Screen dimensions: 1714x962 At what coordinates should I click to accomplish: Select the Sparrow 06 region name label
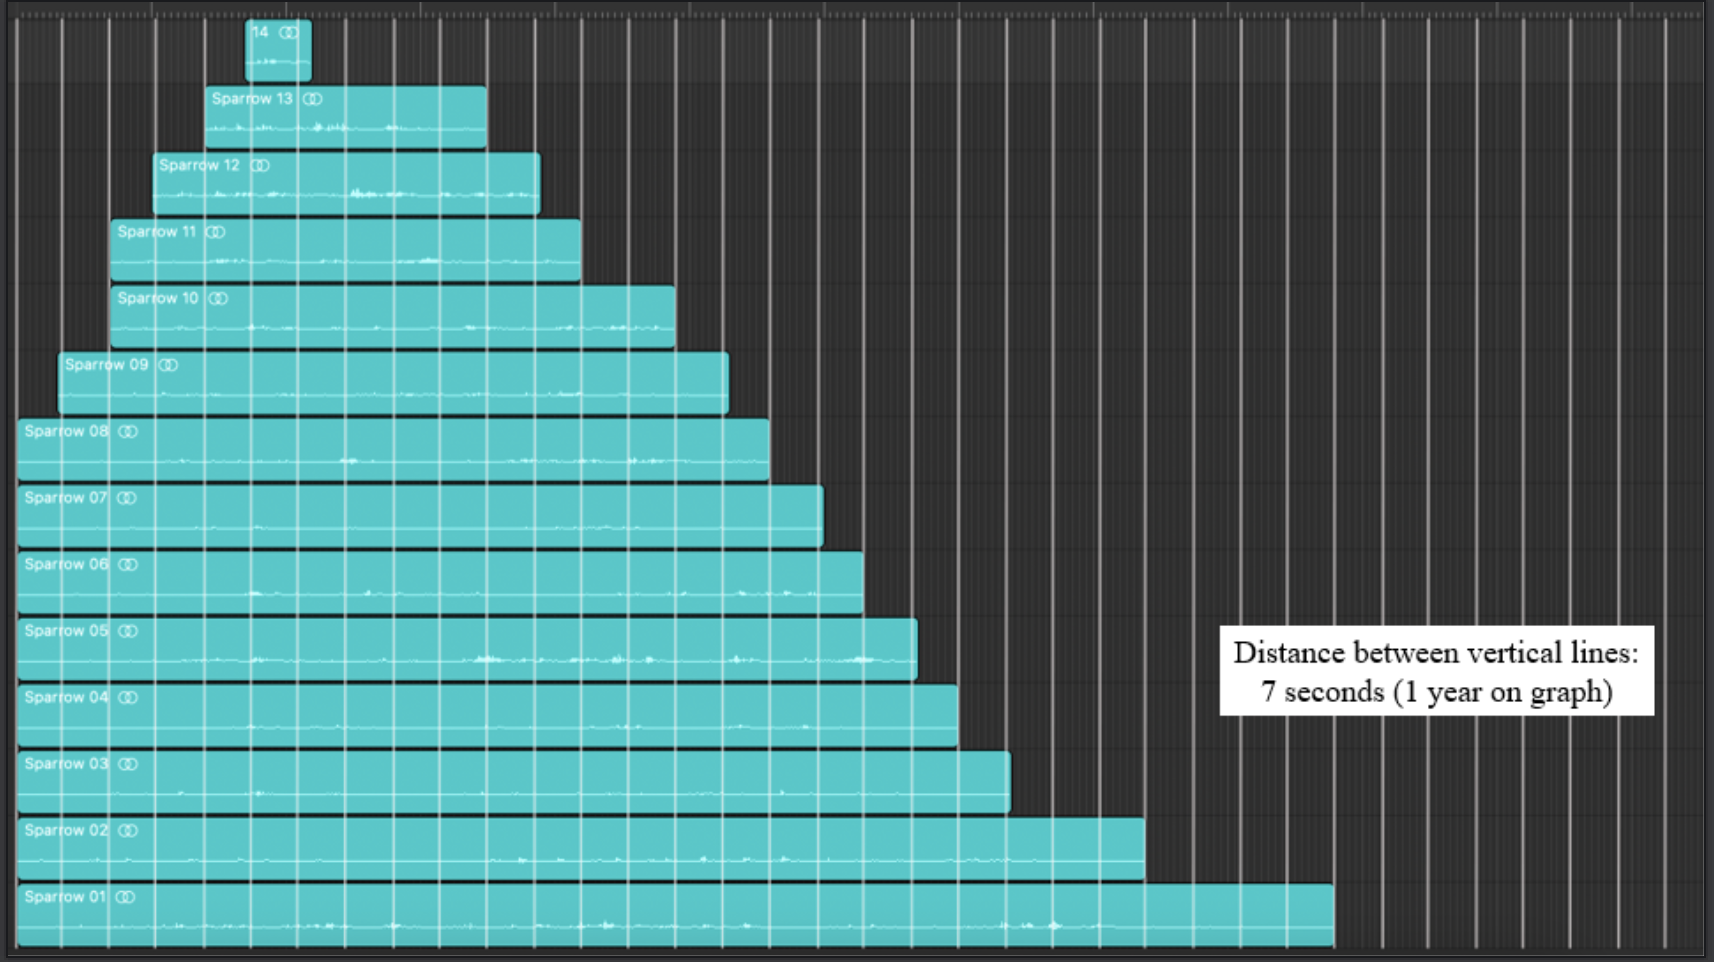[66, 564]
